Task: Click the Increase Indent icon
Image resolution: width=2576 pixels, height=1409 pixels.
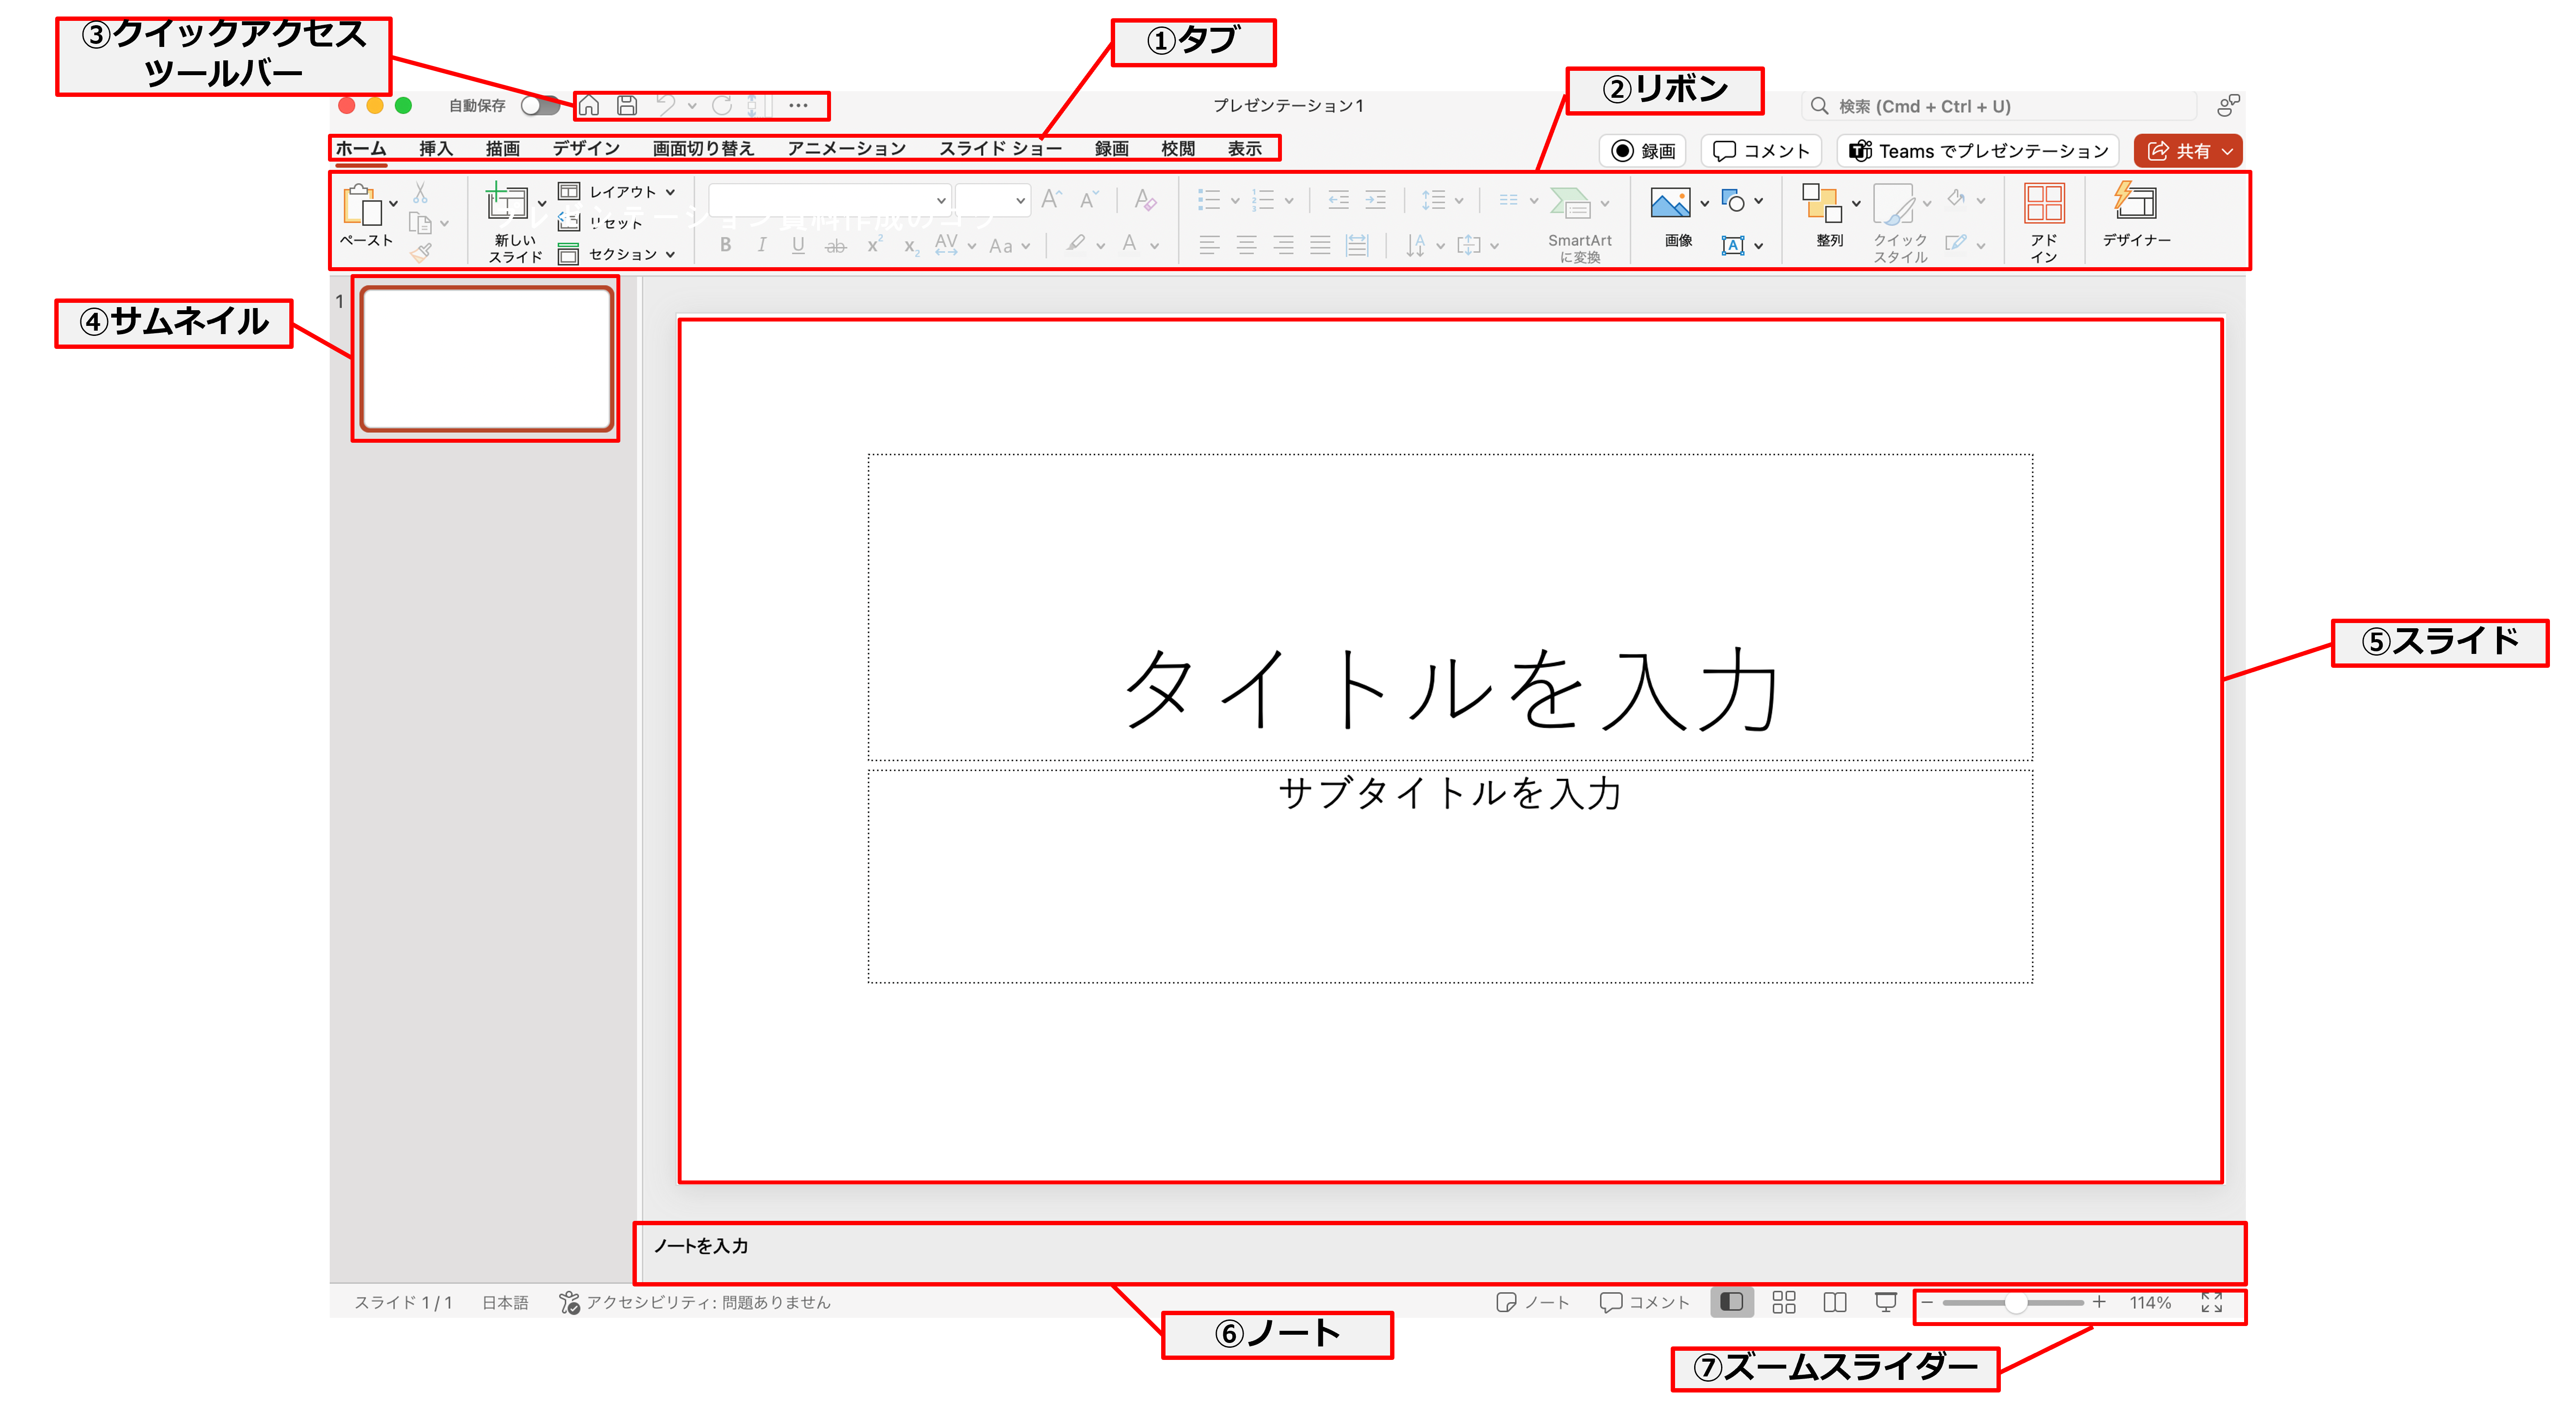Action: tap(1376, 200)
